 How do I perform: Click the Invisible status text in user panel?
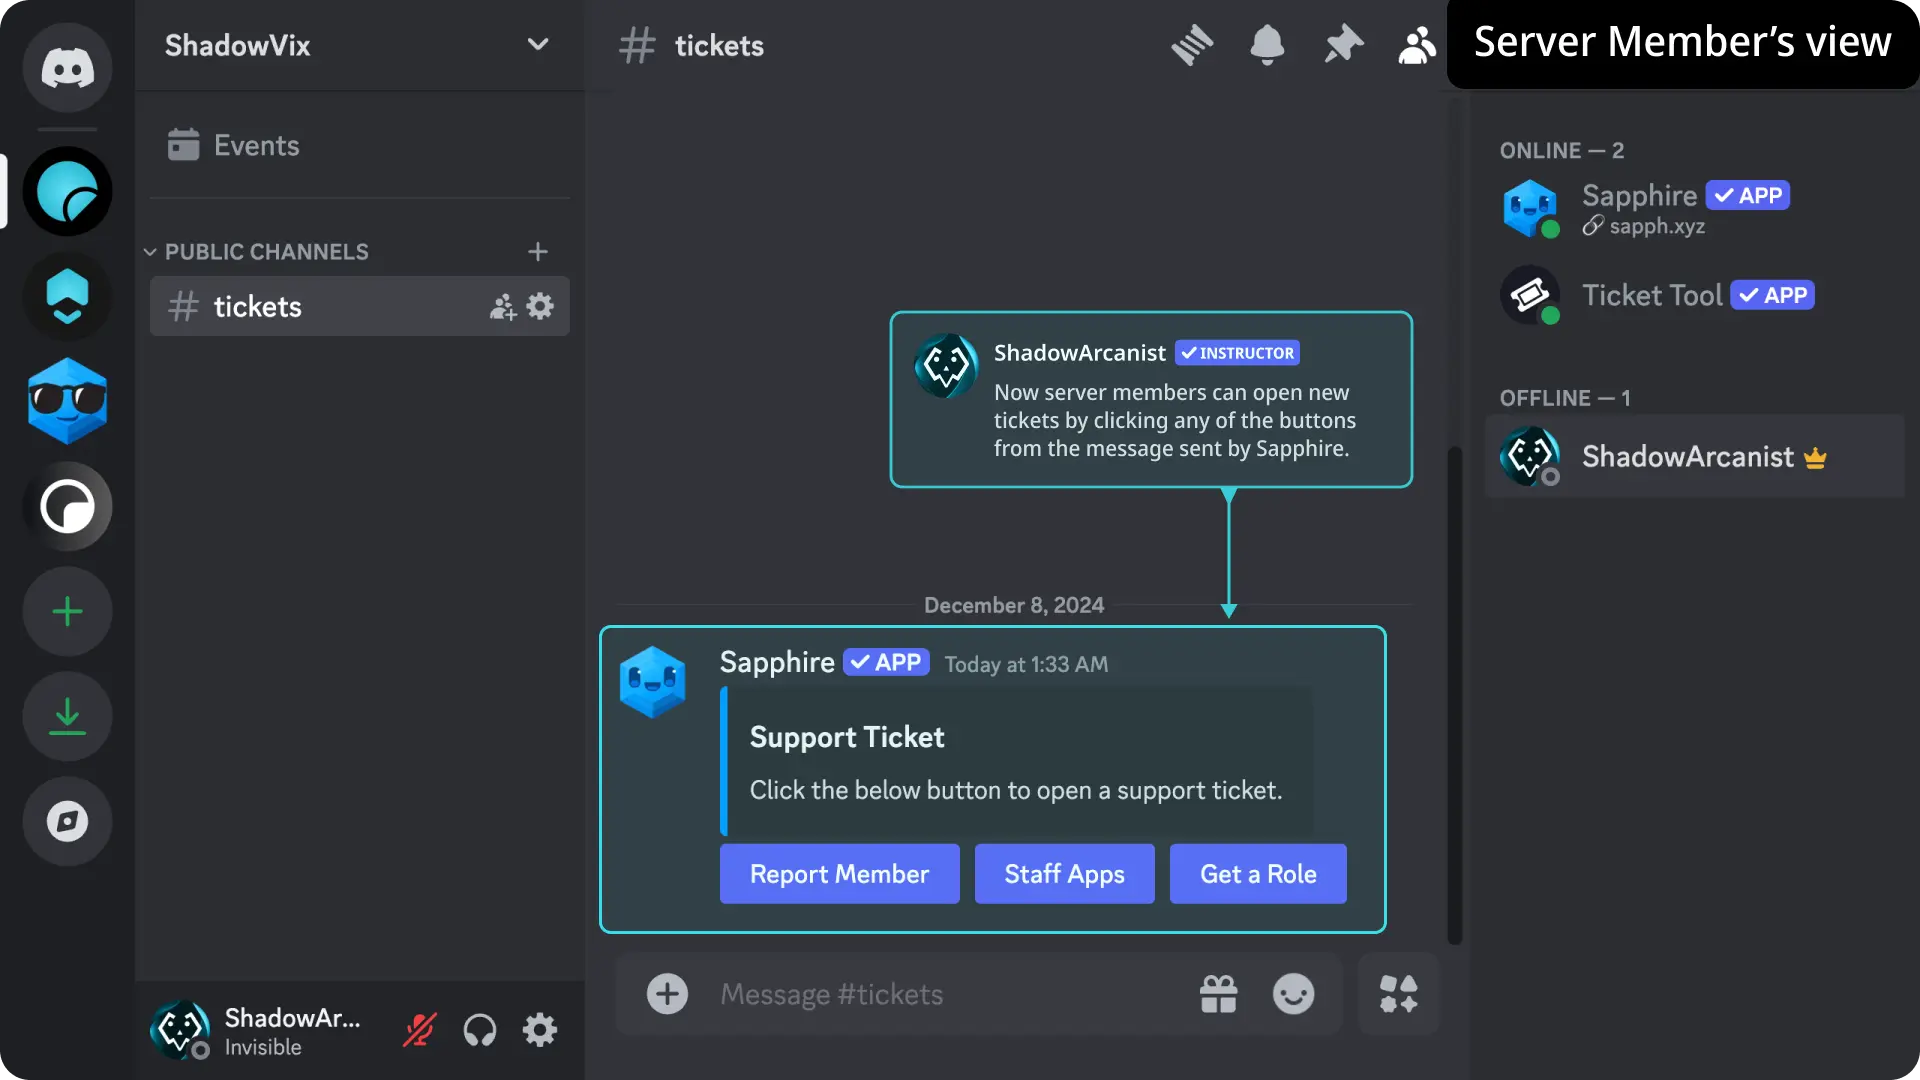(263, 1047)
